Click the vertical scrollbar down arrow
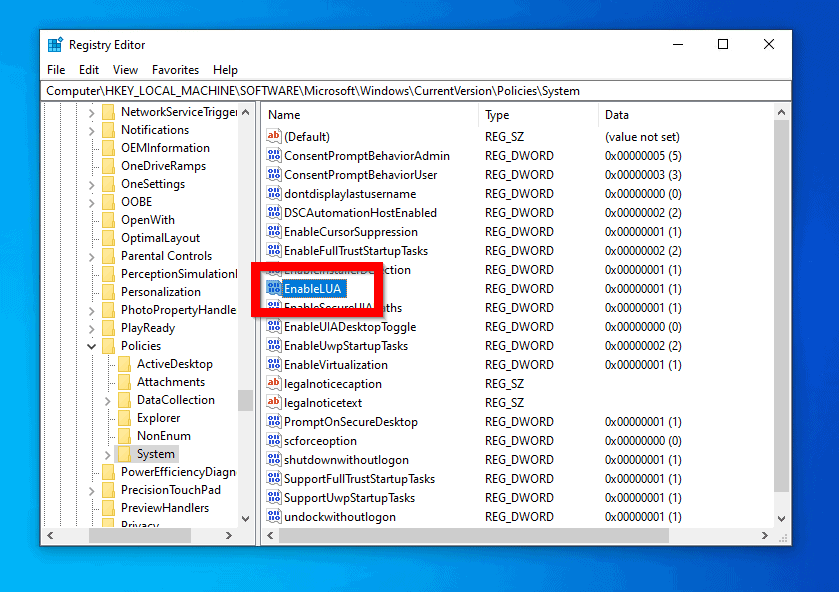839x592 pixels. coord(781,517)
